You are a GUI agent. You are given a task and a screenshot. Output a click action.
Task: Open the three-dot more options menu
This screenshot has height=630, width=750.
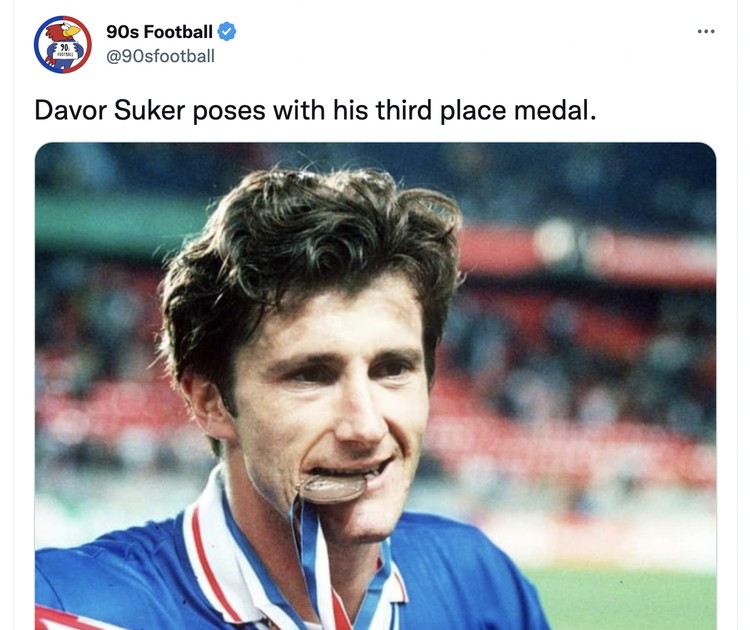(x=706, y=32)
